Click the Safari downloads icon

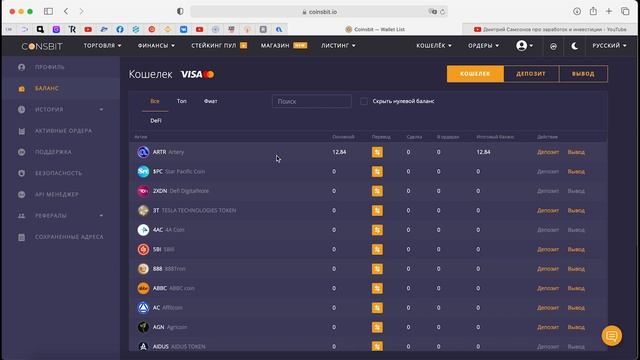coord(577,11)
